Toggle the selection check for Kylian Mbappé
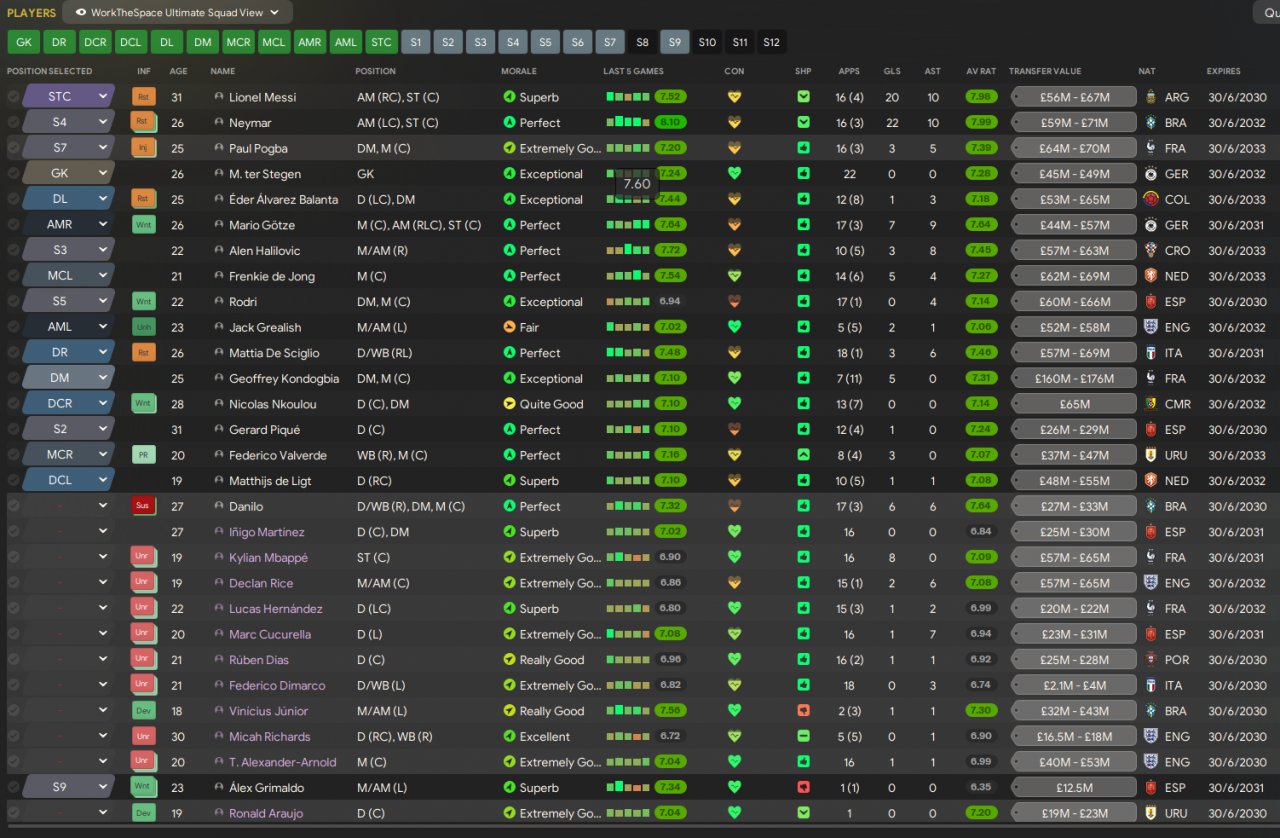The image size is (1280, 838). 13,557
